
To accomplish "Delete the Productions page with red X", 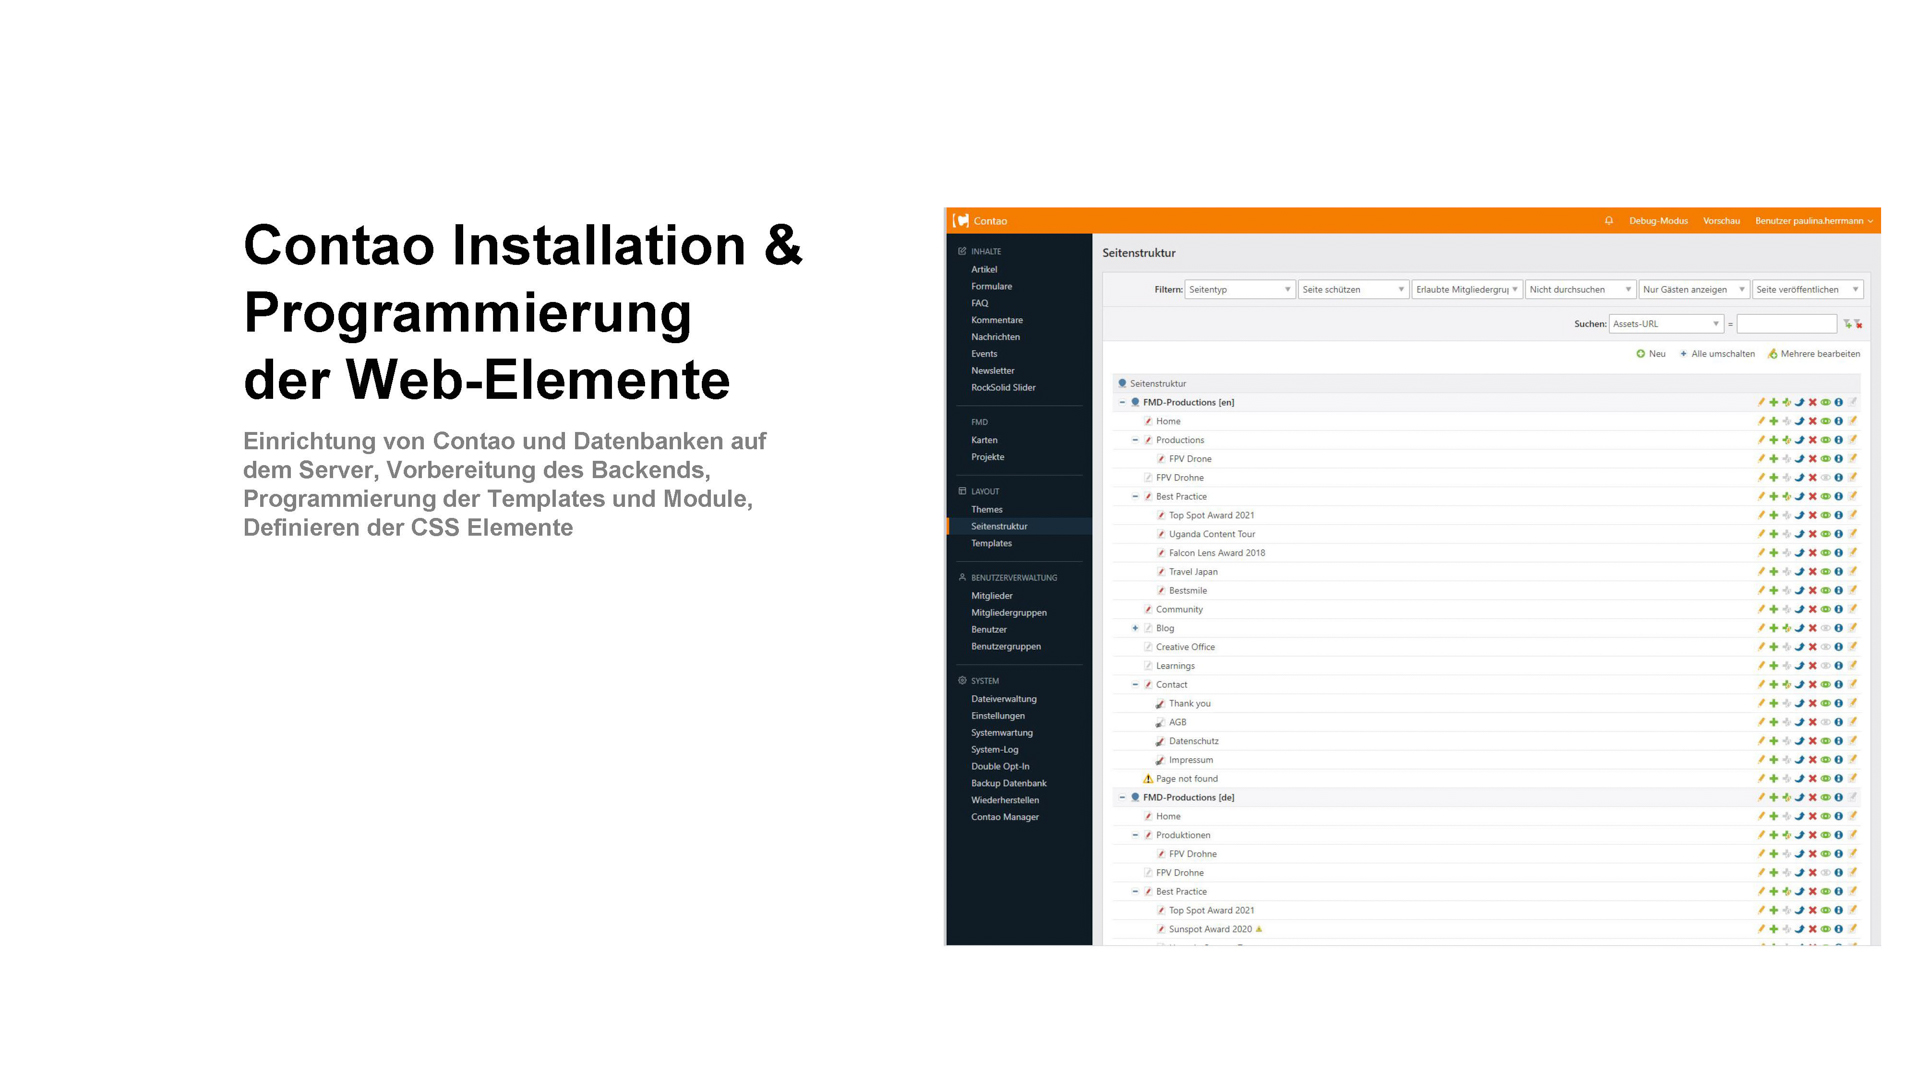I will [x=1812, y=440].
